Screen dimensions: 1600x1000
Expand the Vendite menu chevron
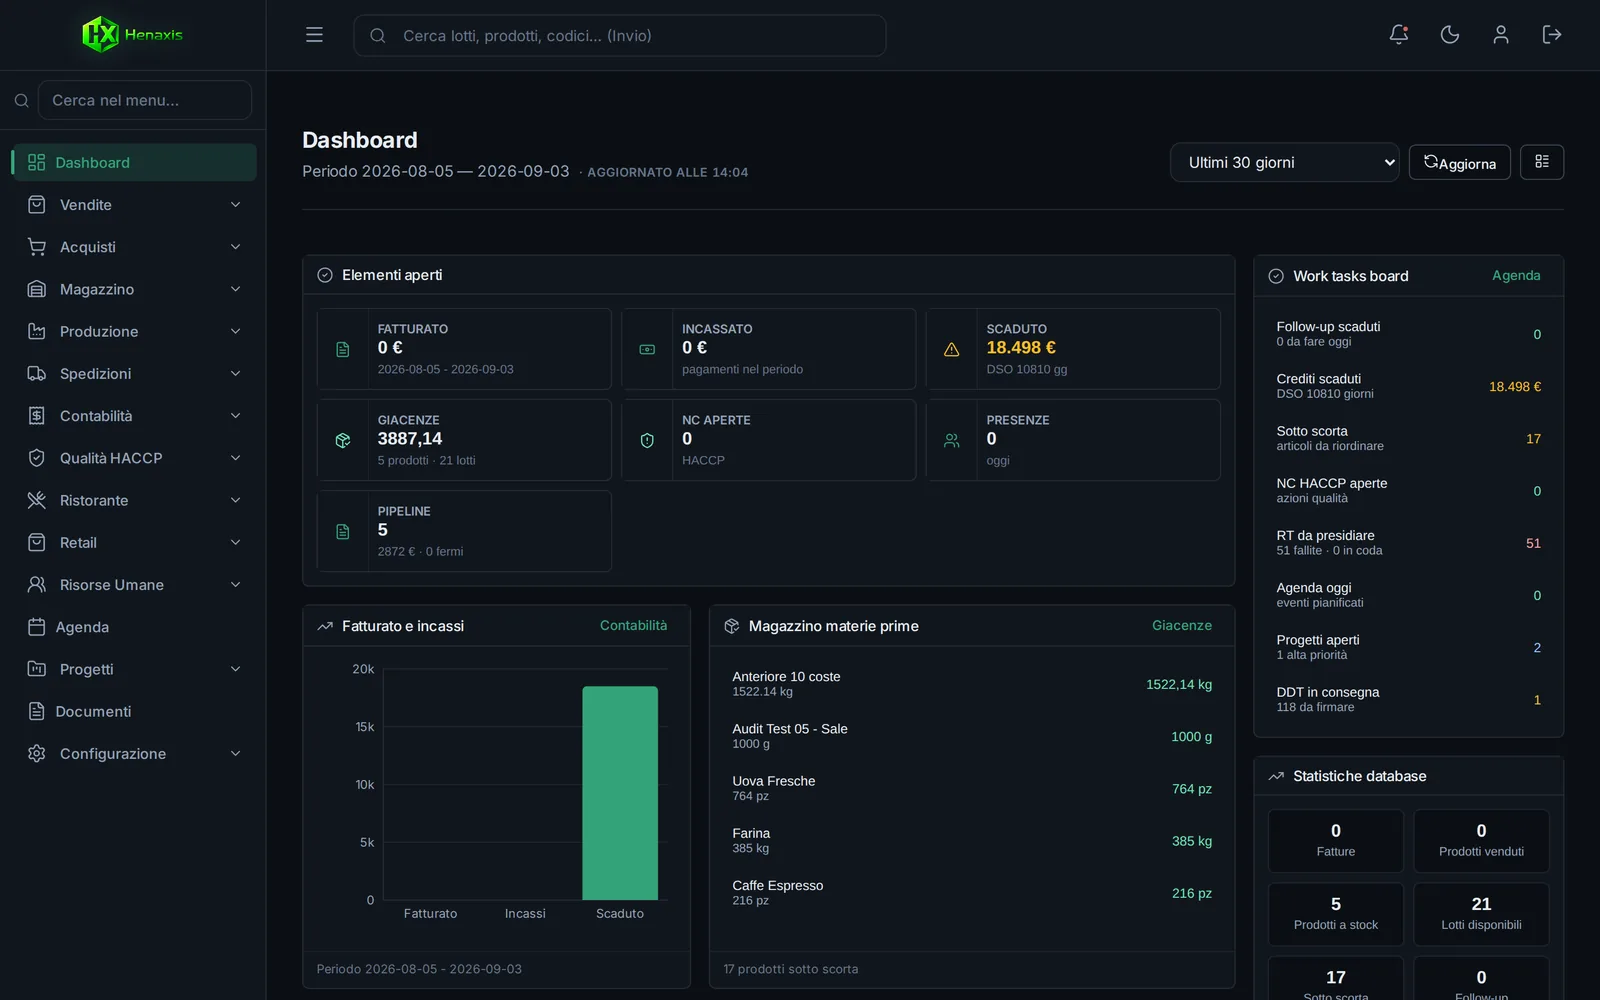click(x=236, y=205)
